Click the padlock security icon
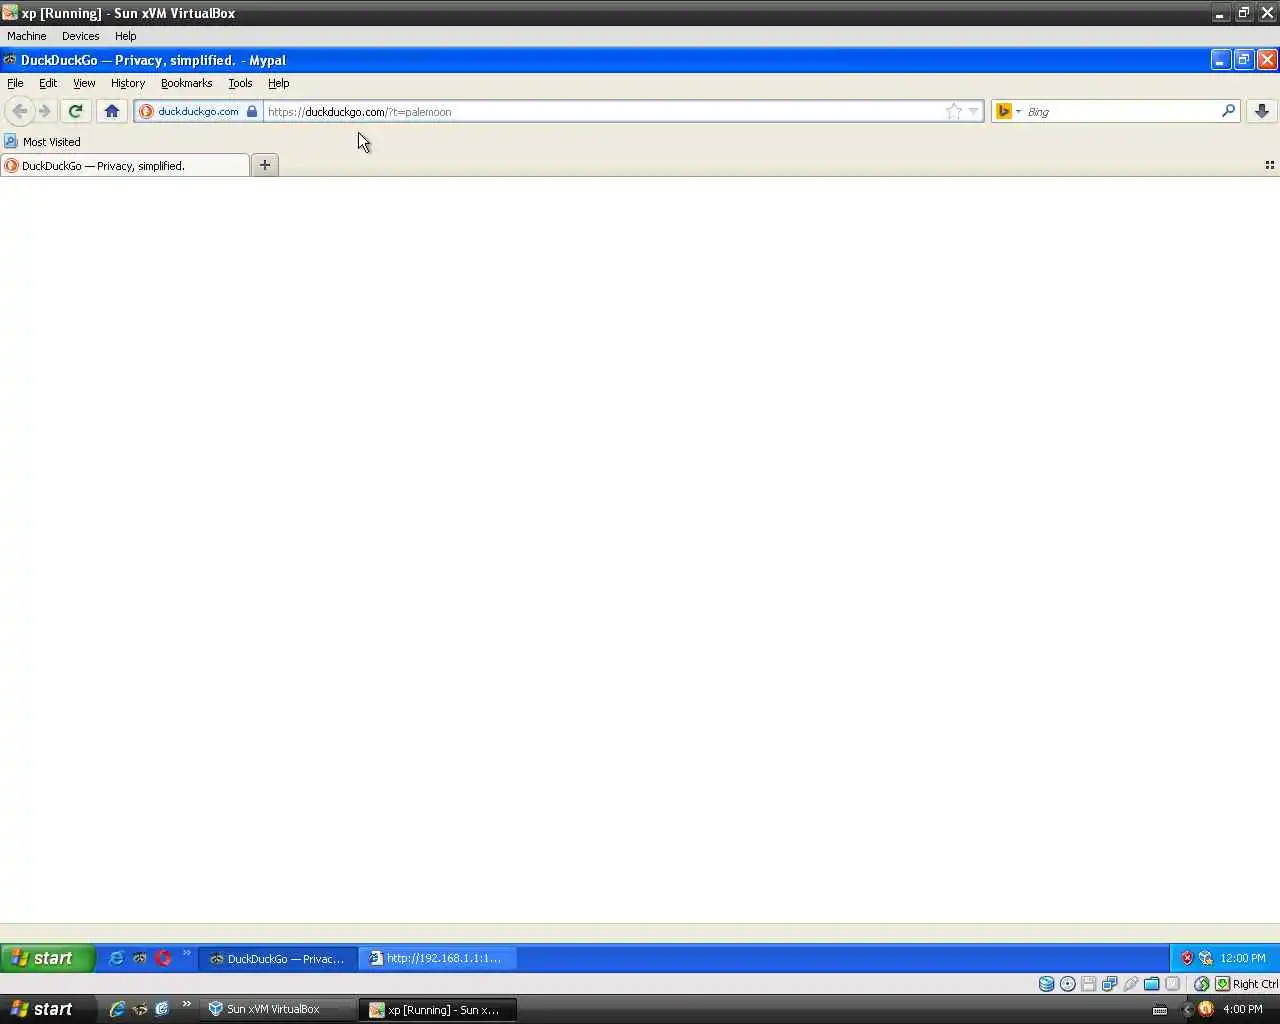The width and height of the screenshot is (1280, 1024). [x=252, y=111]
